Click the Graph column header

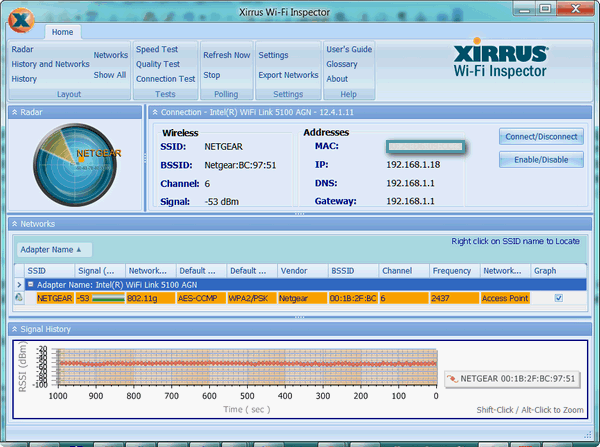pos(558,271)
